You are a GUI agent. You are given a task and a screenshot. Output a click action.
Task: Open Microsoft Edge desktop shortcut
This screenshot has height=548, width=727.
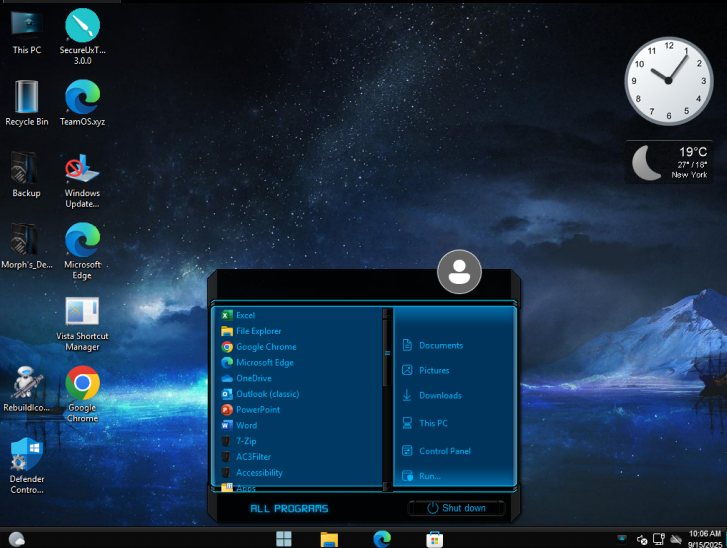click(83, 252)
